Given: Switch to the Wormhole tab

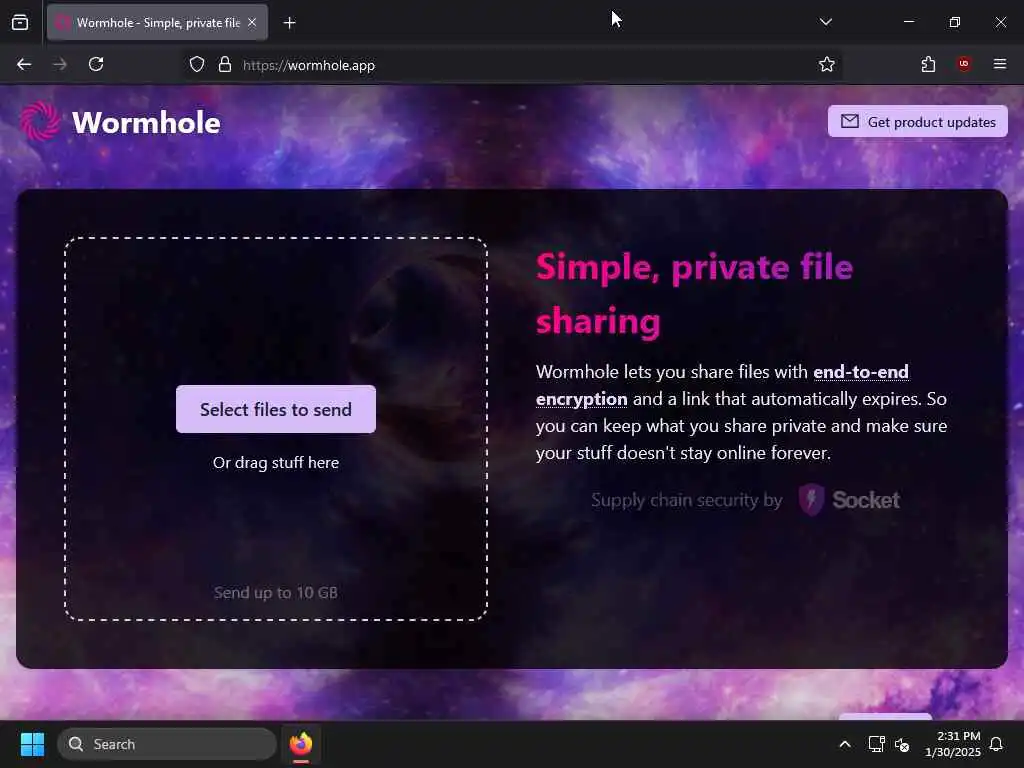Looking at the screenshot, I should coord(157,23).
